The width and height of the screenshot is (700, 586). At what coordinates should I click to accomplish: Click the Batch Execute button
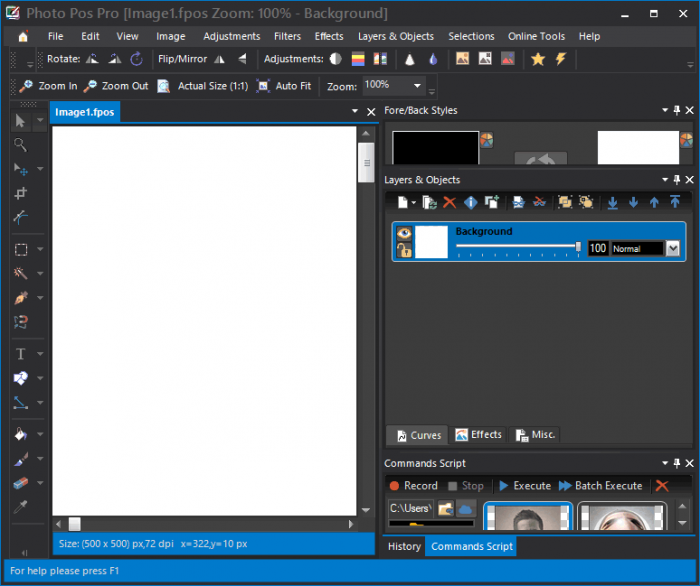click(600, 486)
